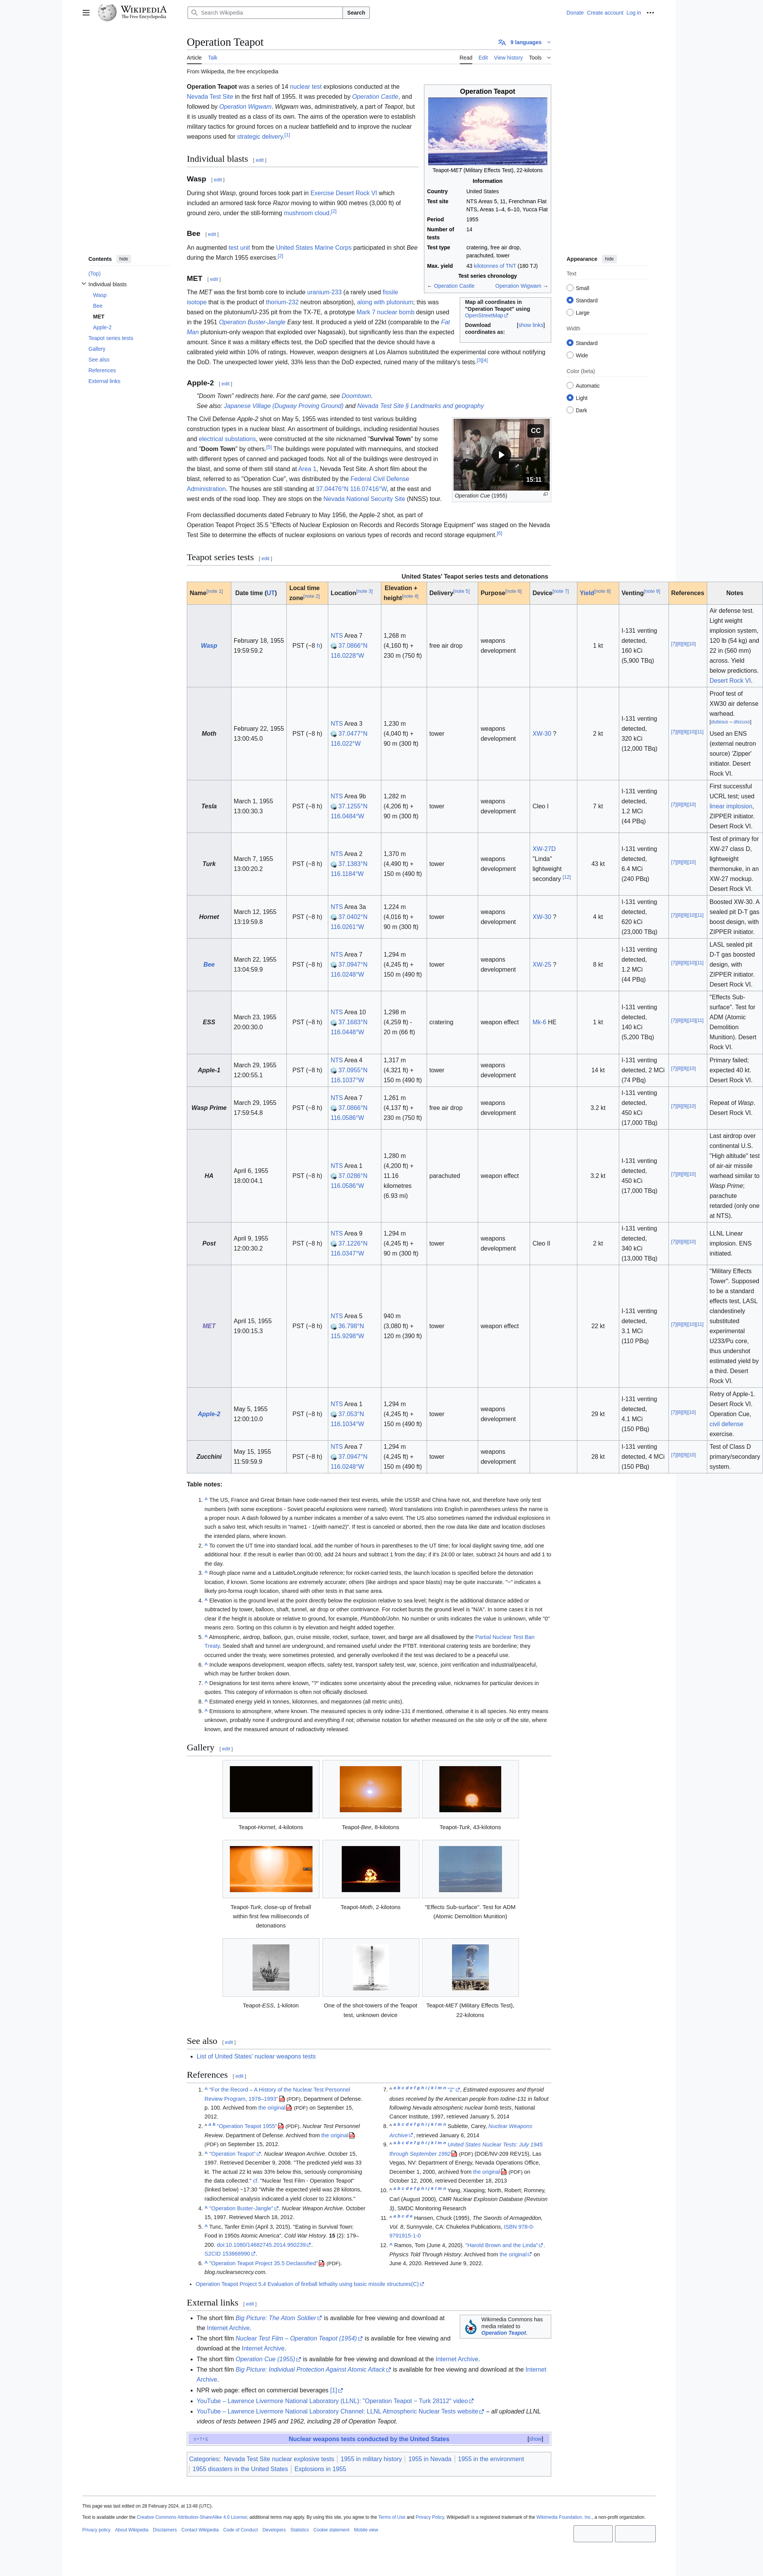Screen dimensions: 763x2576
Task: Click the Log in link
Action: (x=634, y=13)
